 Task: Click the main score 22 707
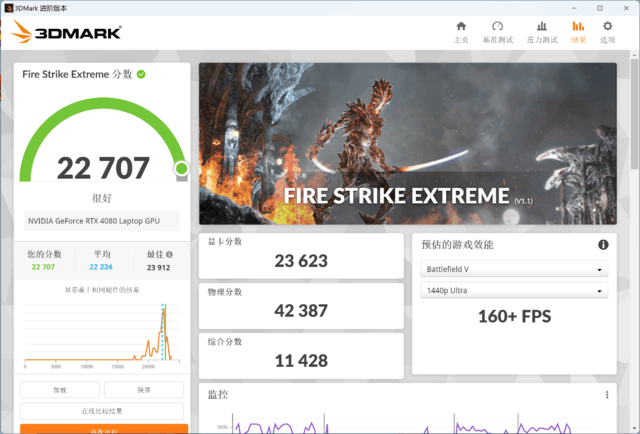103,168
